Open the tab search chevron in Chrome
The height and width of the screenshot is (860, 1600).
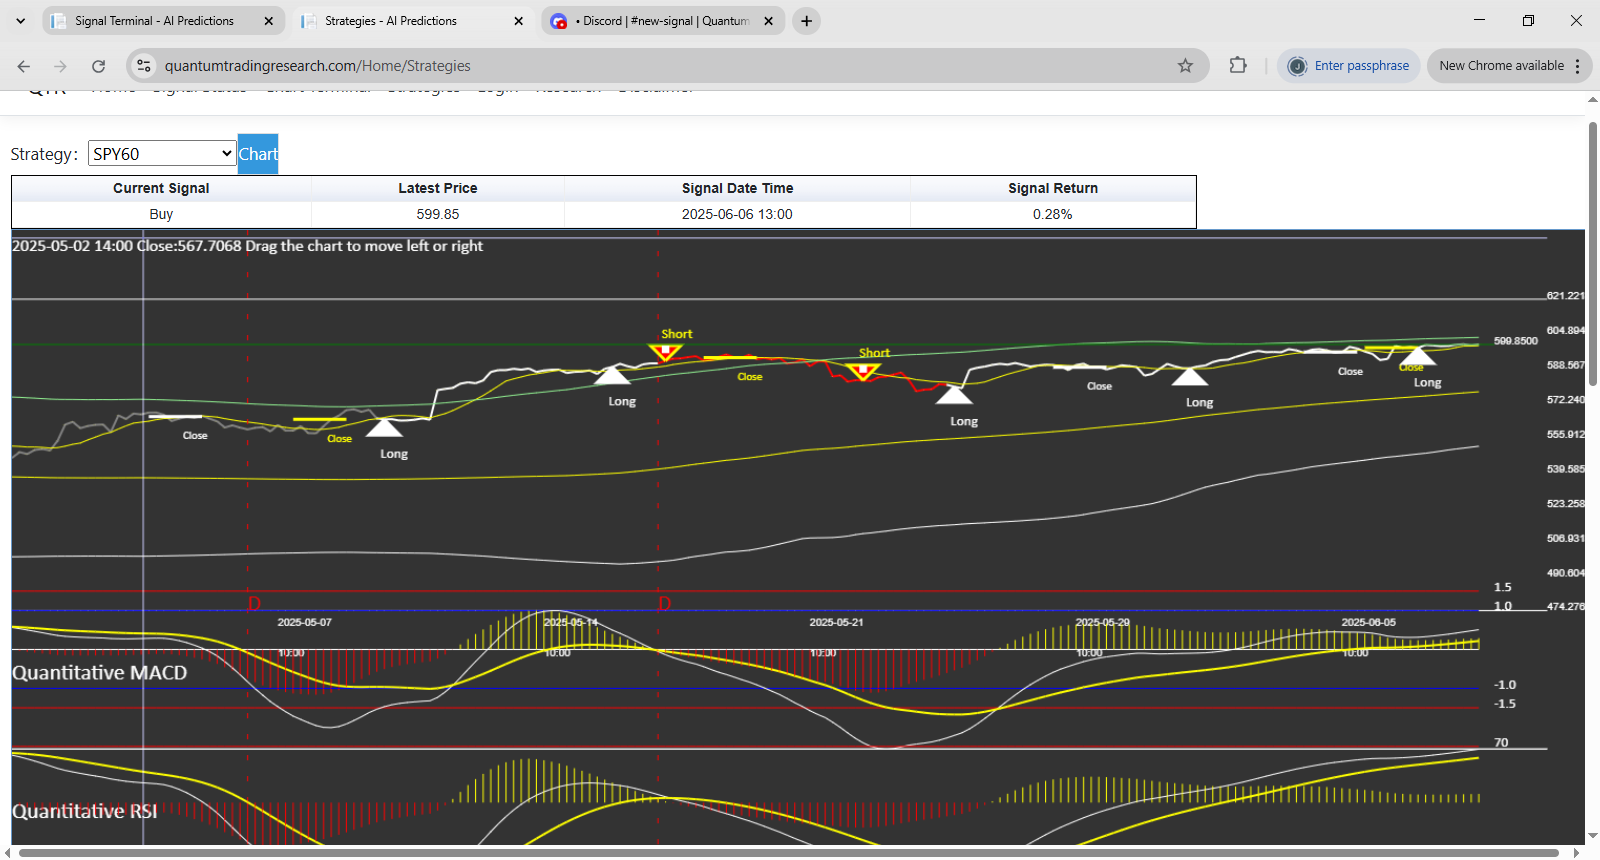pyautogui.click(x=21, y=21)
